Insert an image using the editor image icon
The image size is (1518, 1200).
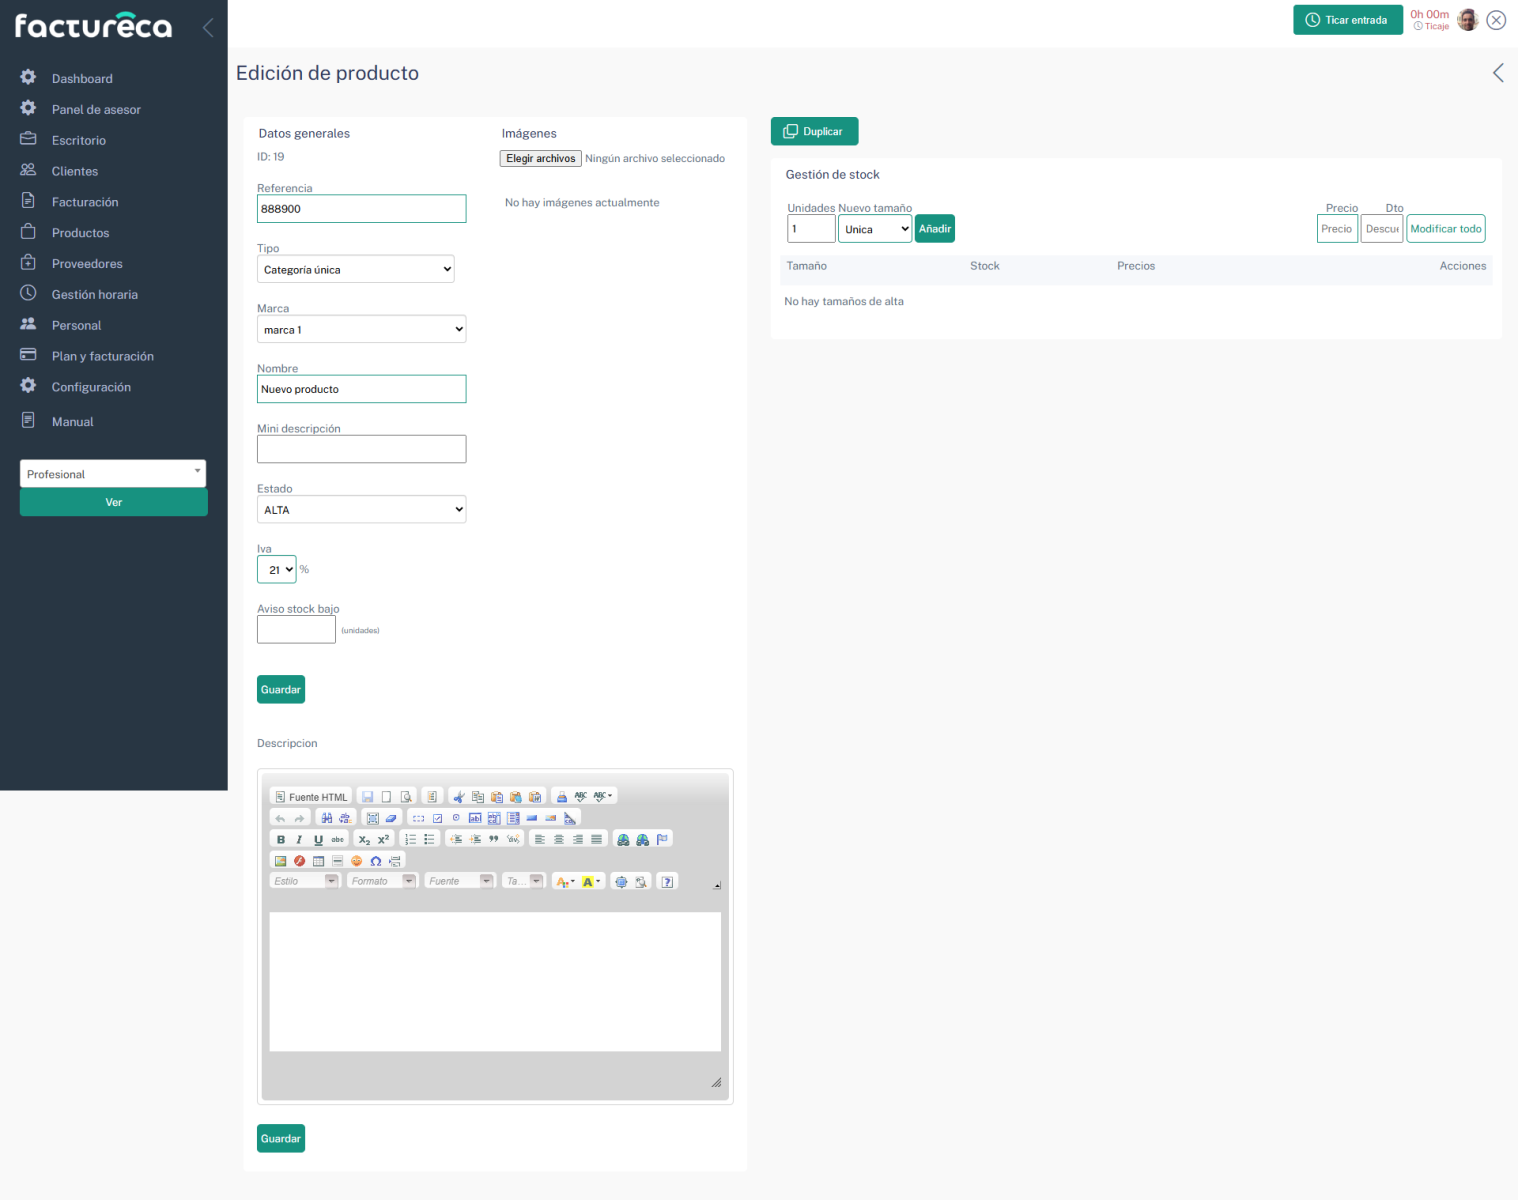pos(280,861)
